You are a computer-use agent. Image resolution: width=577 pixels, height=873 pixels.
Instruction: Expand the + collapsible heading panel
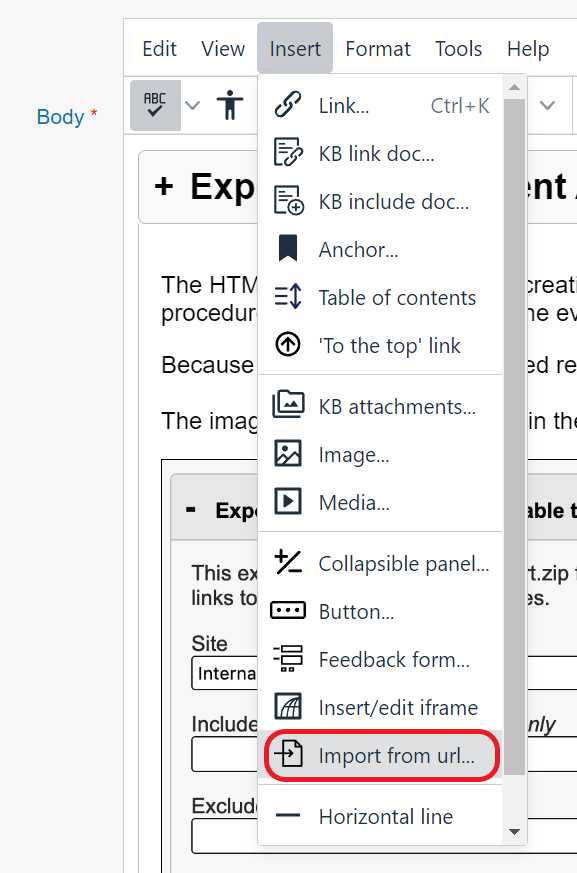pos(164,186)
